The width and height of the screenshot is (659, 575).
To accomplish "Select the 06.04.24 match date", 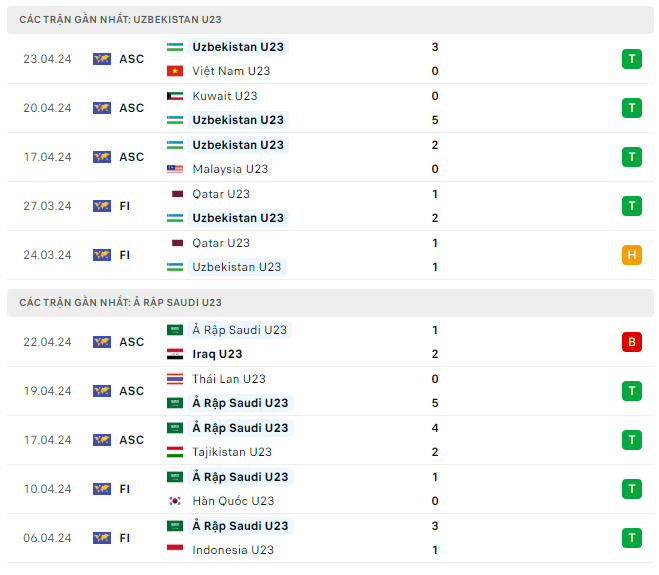I will [48, 538].
